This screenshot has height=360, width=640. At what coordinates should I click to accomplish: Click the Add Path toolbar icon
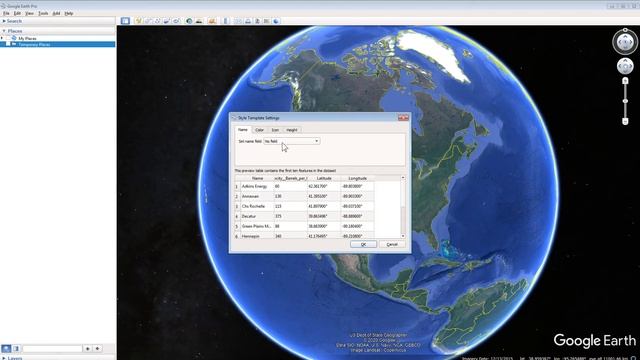[x=157, y=21]
